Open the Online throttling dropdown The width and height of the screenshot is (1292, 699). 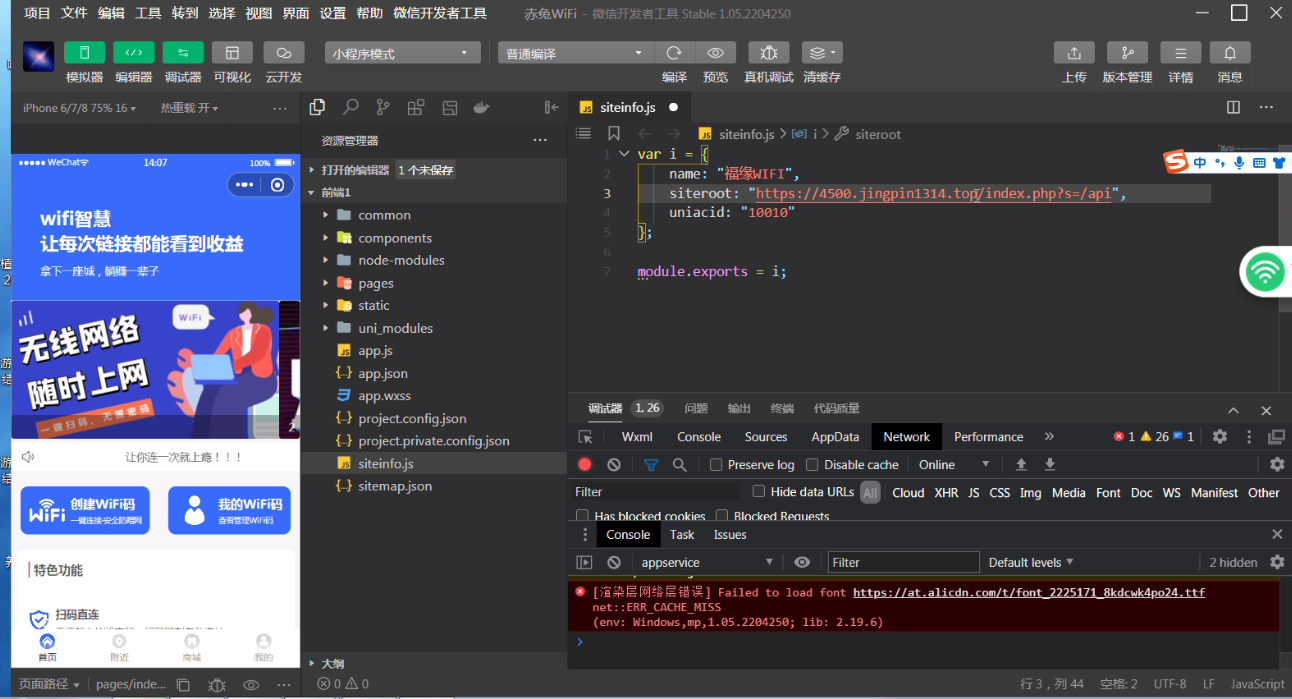[955, 464]
